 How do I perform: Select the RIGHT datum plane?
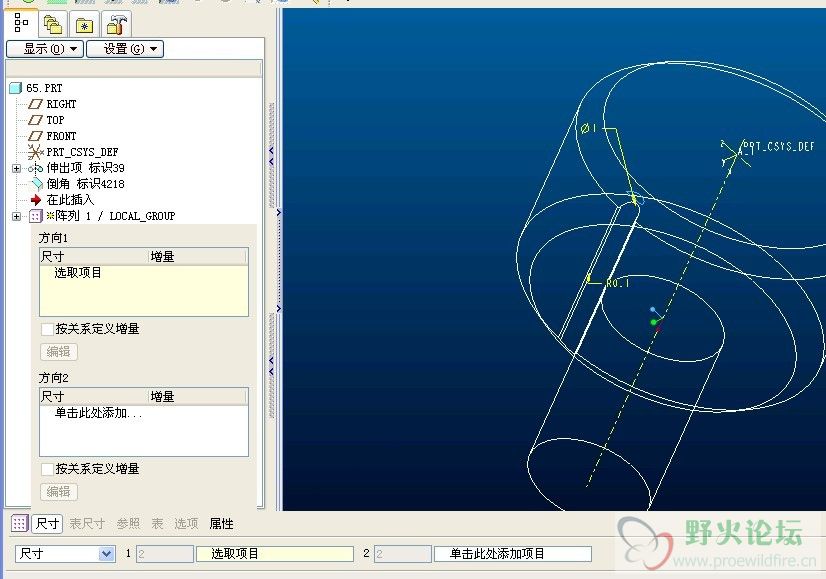tap(61, 104)
